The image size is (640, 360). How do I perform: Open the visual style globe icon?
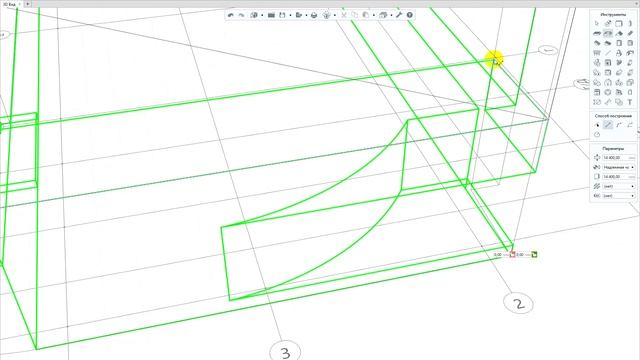click(x=253, y=15)
